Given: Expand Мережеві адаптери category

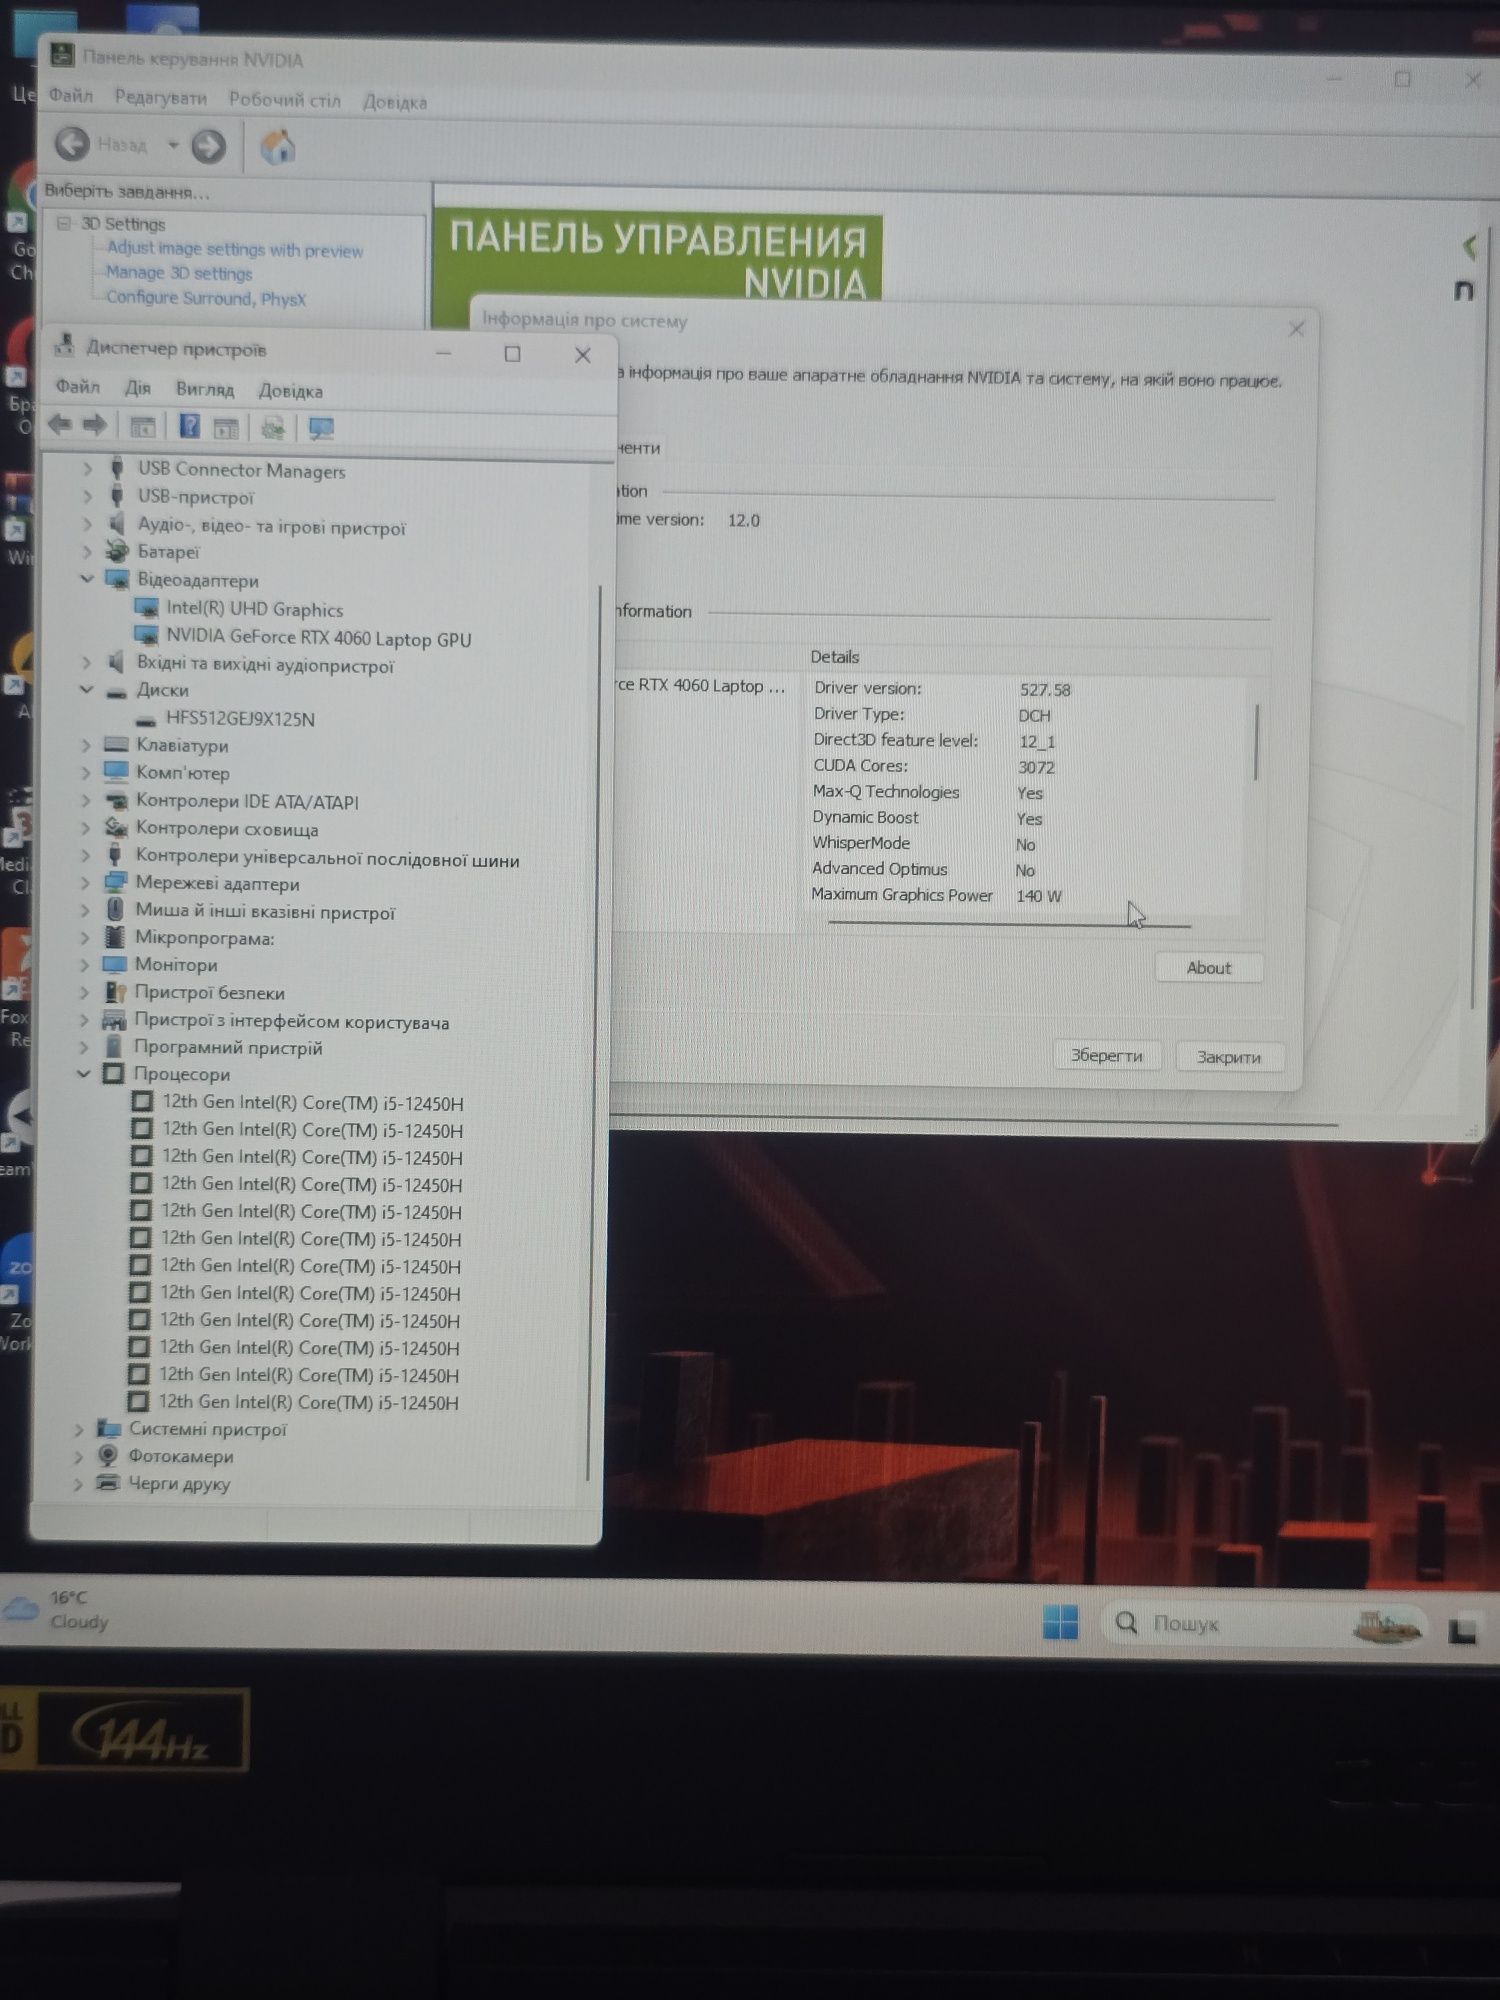Looking at the screenshot, I should 85,883.
